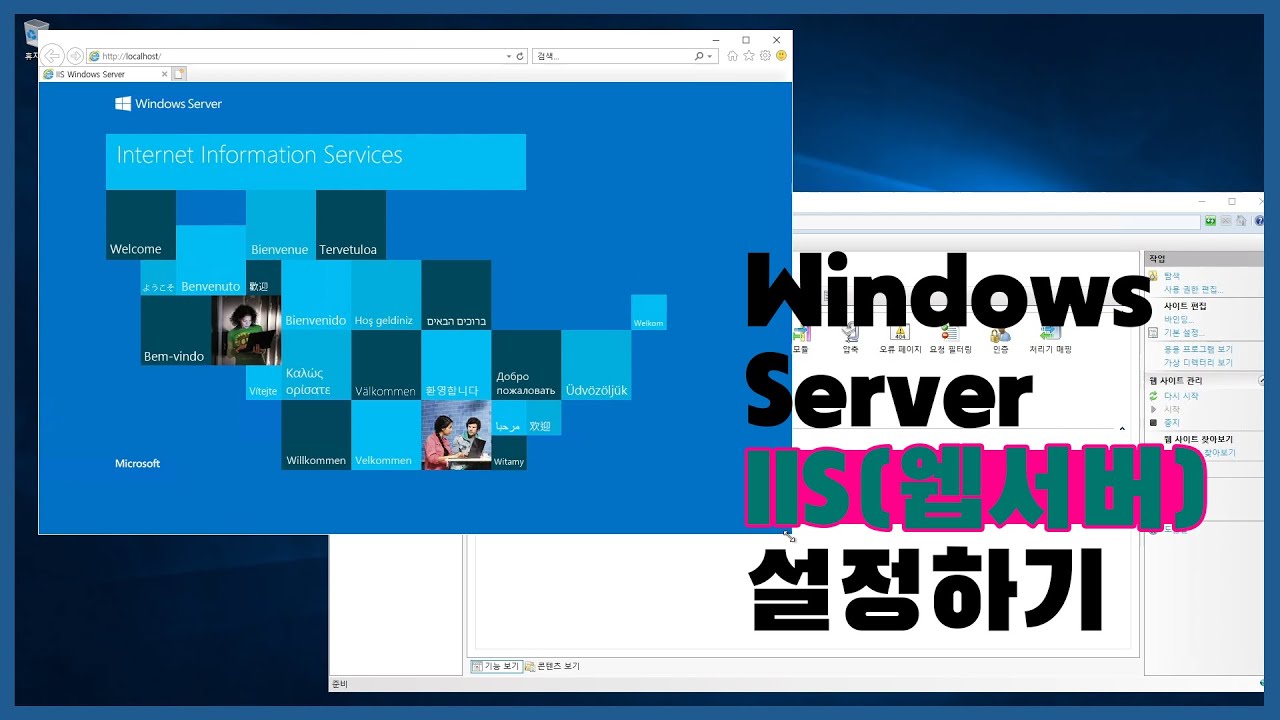Open 기본 설정 basic settings link
The height and width of the screenshot is (720, 1280).
click(1184, 333)
